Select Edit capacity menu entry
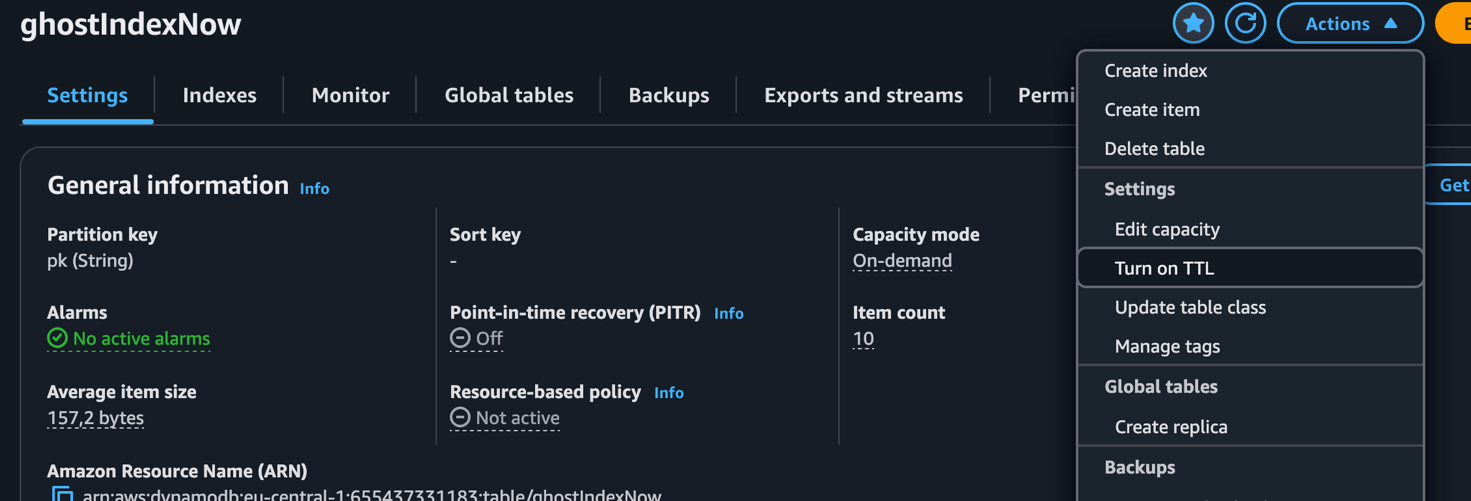Screen dimensions: 1471x501 pos(1250,229)
